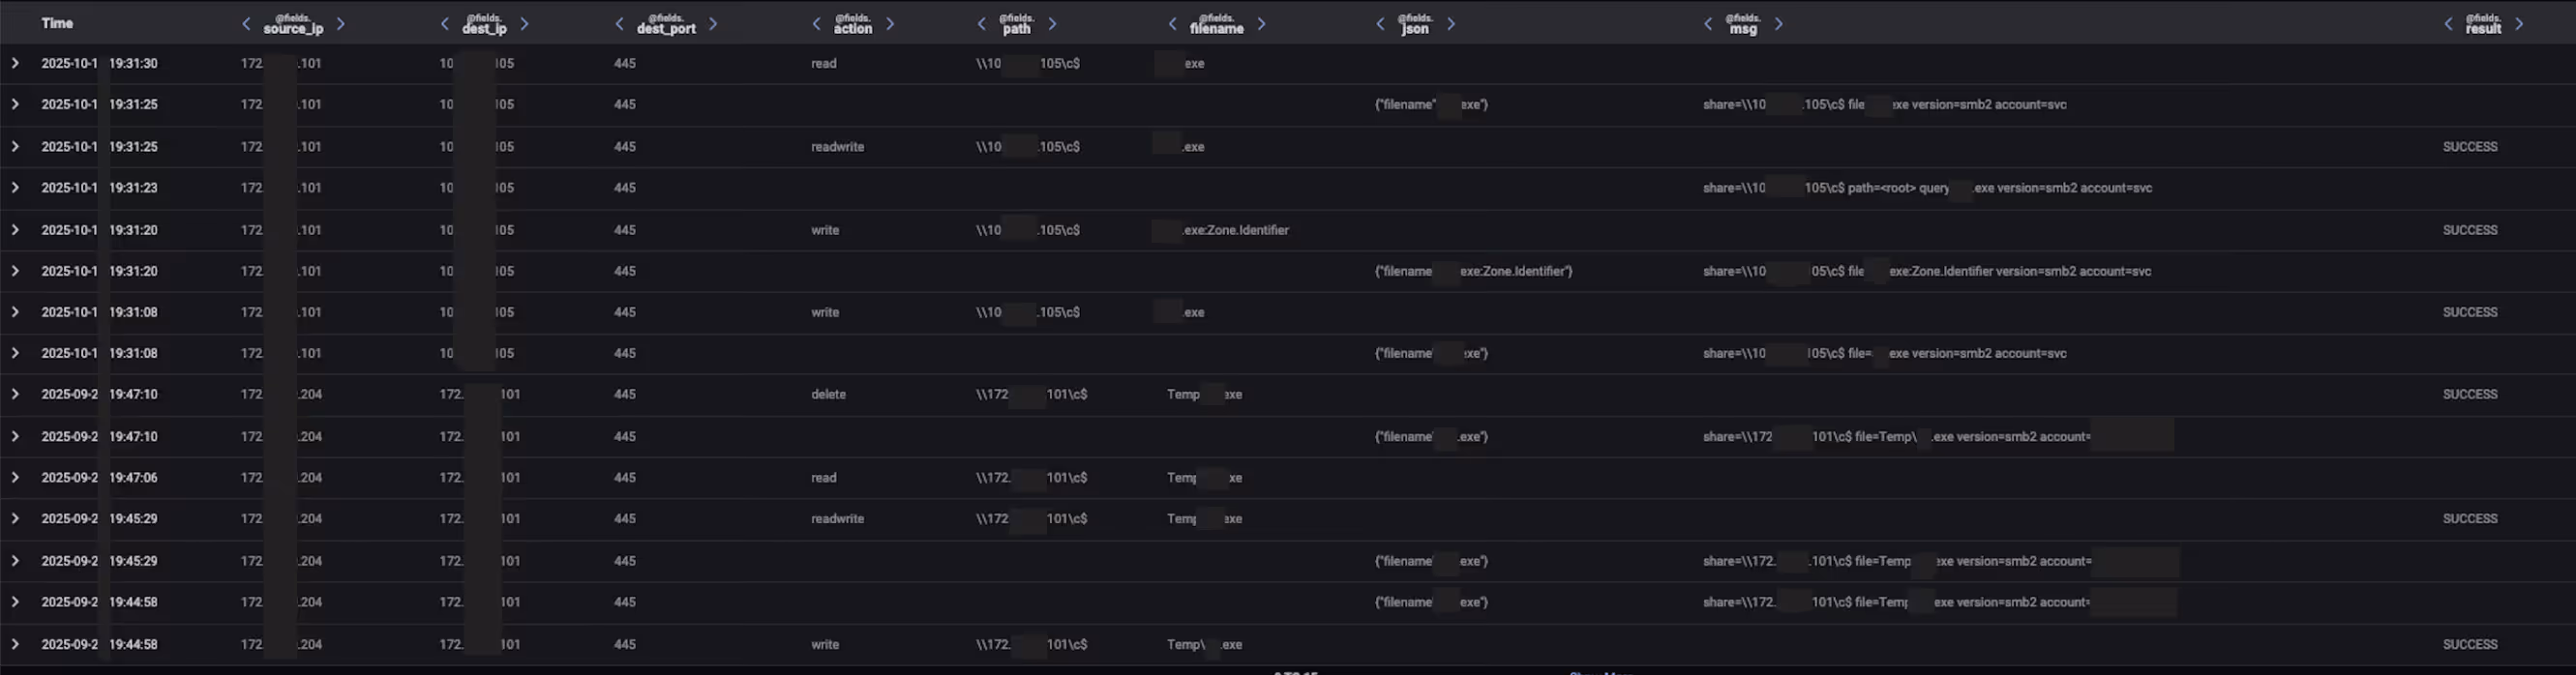
Task: Select the 'delete' action cell
Action: coord(828,394)
